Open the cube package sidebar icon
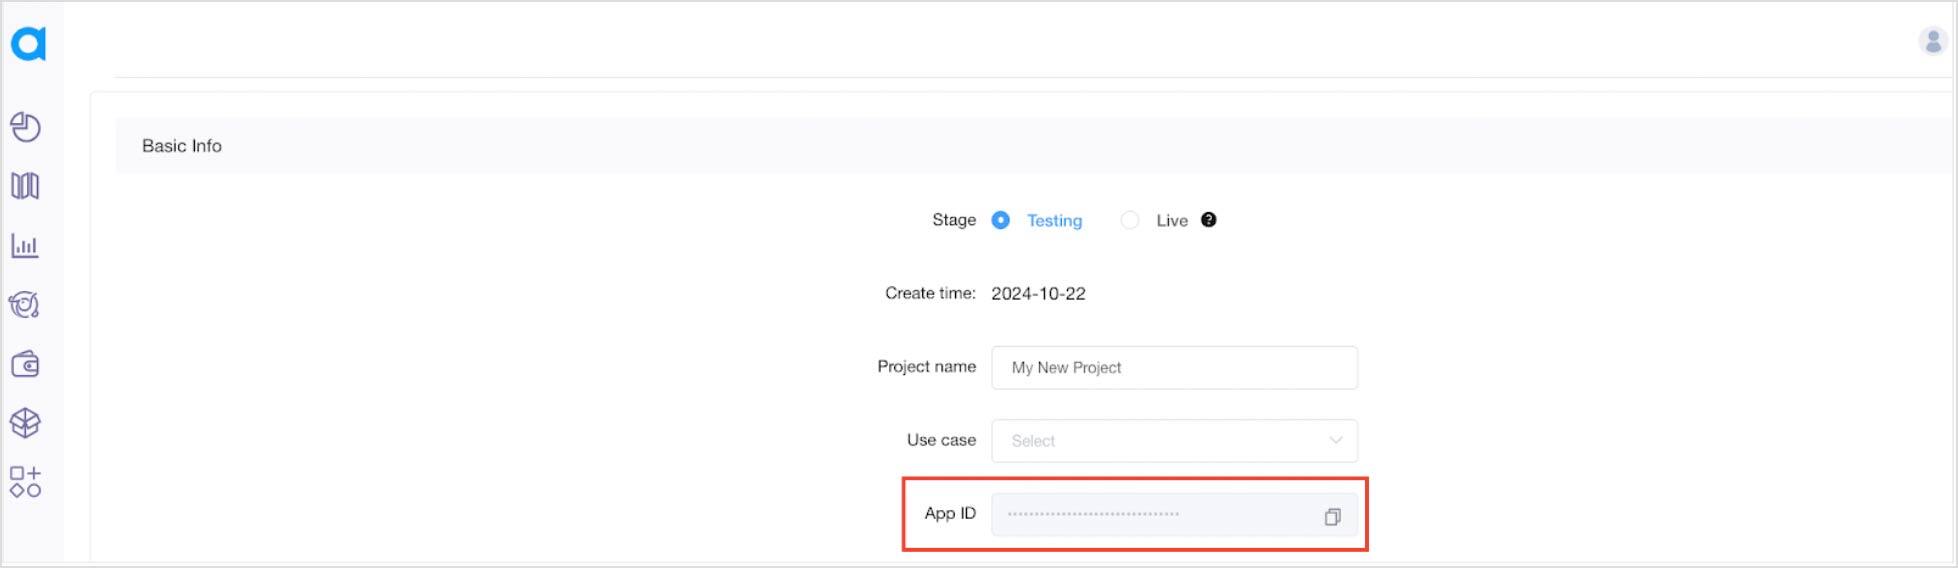This screenshot has width=1958, height=568. (x=25, y=423)
